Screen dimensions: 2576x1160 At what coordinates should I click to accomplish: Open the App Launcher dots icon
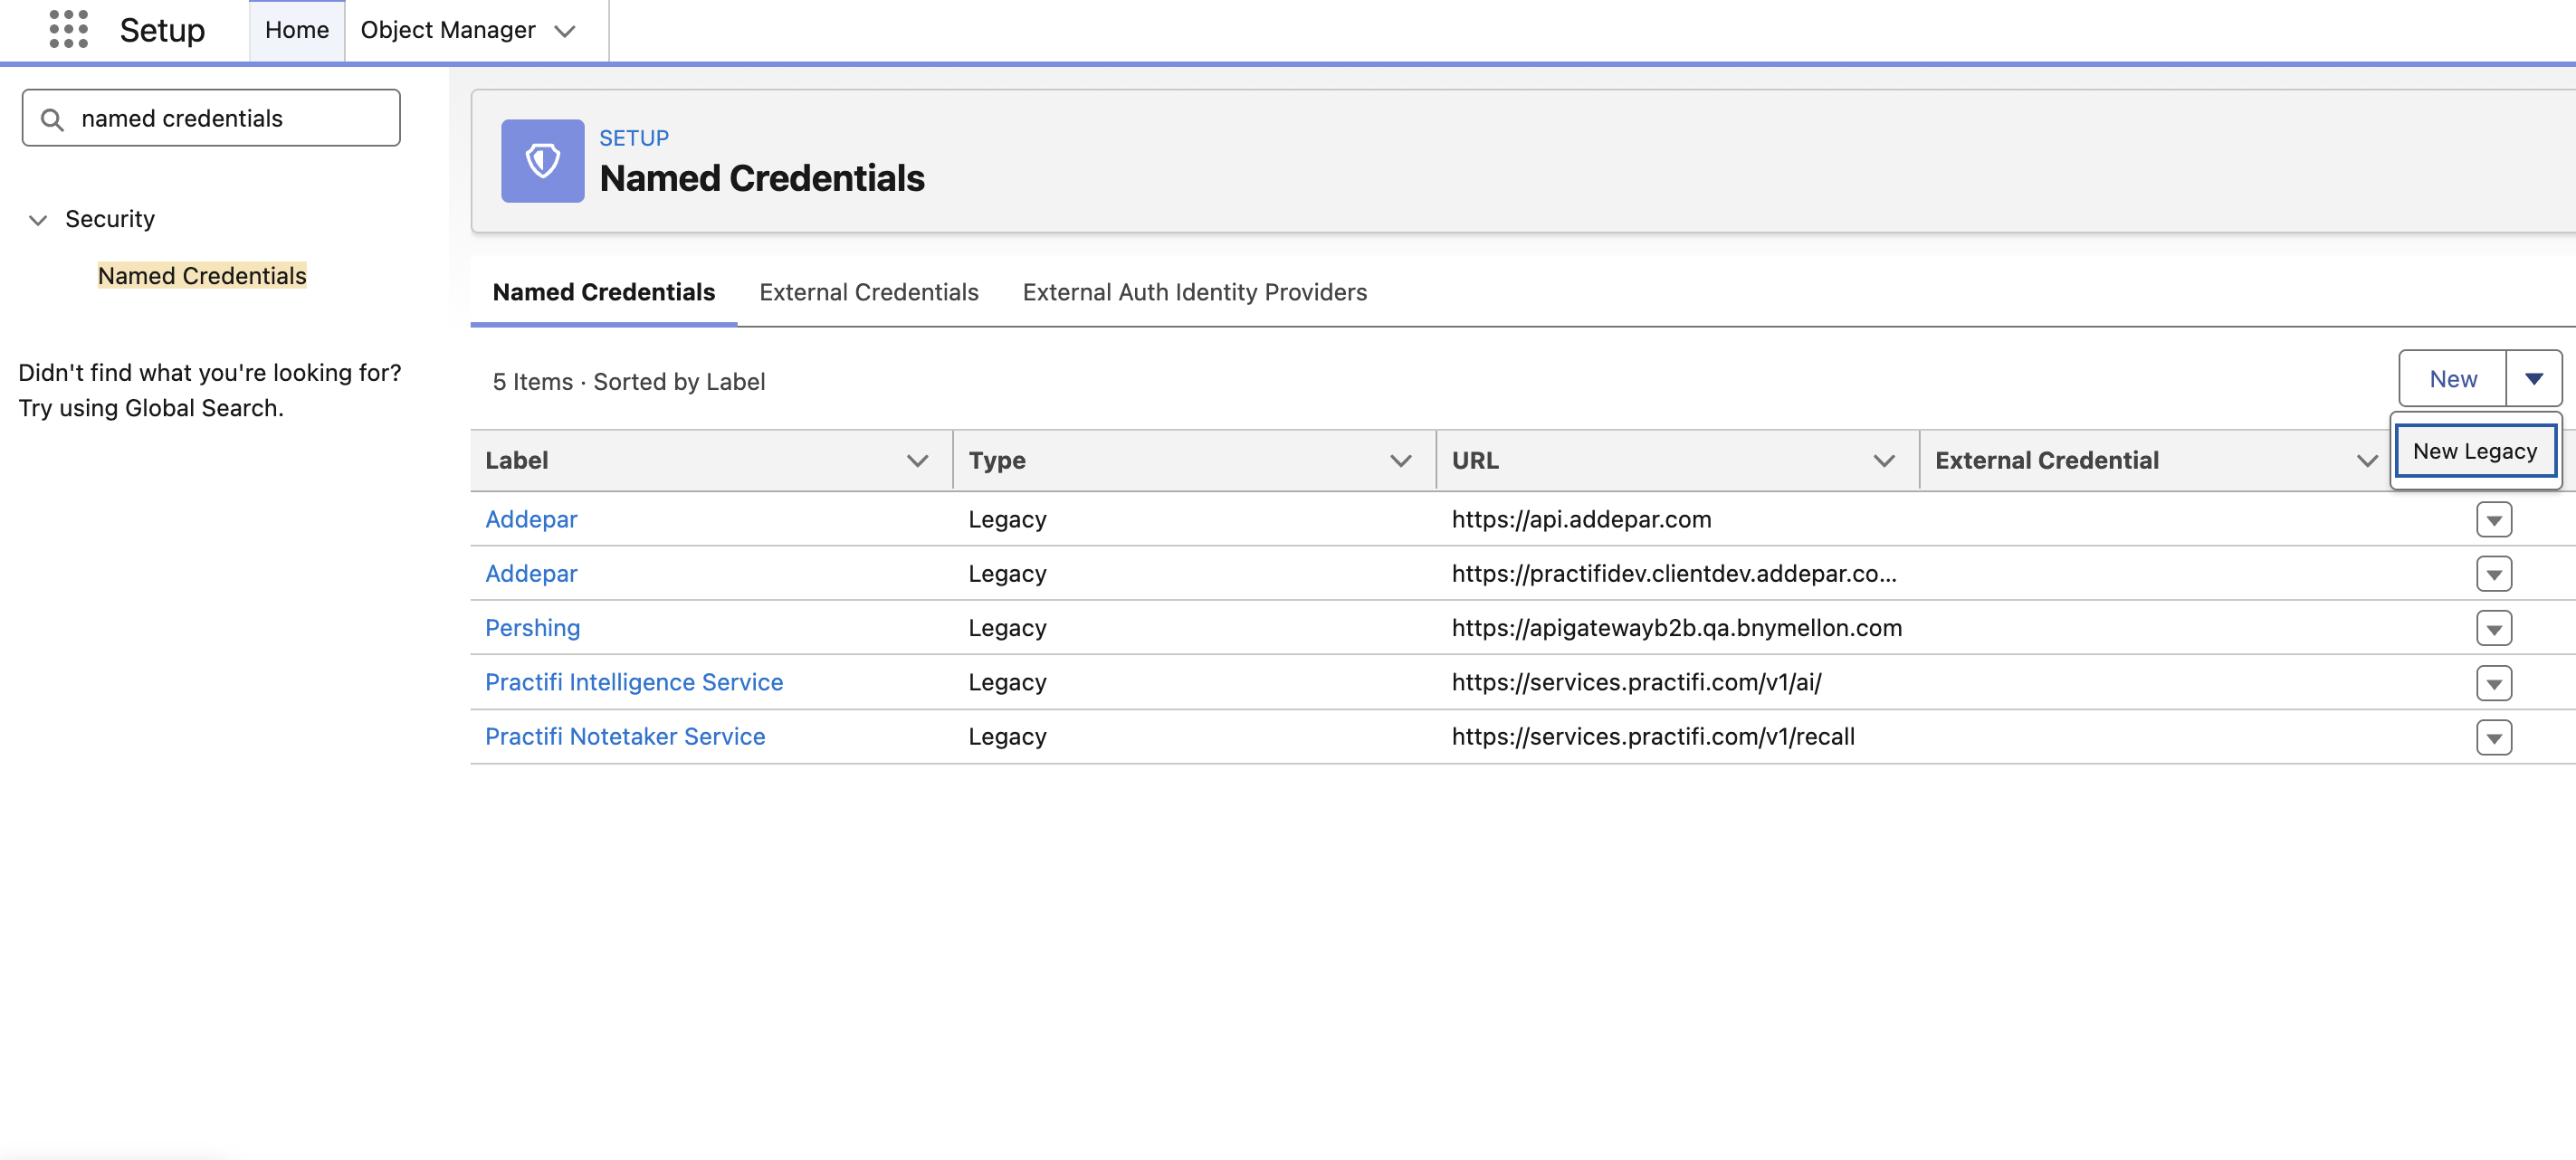[x=68, y=29]
